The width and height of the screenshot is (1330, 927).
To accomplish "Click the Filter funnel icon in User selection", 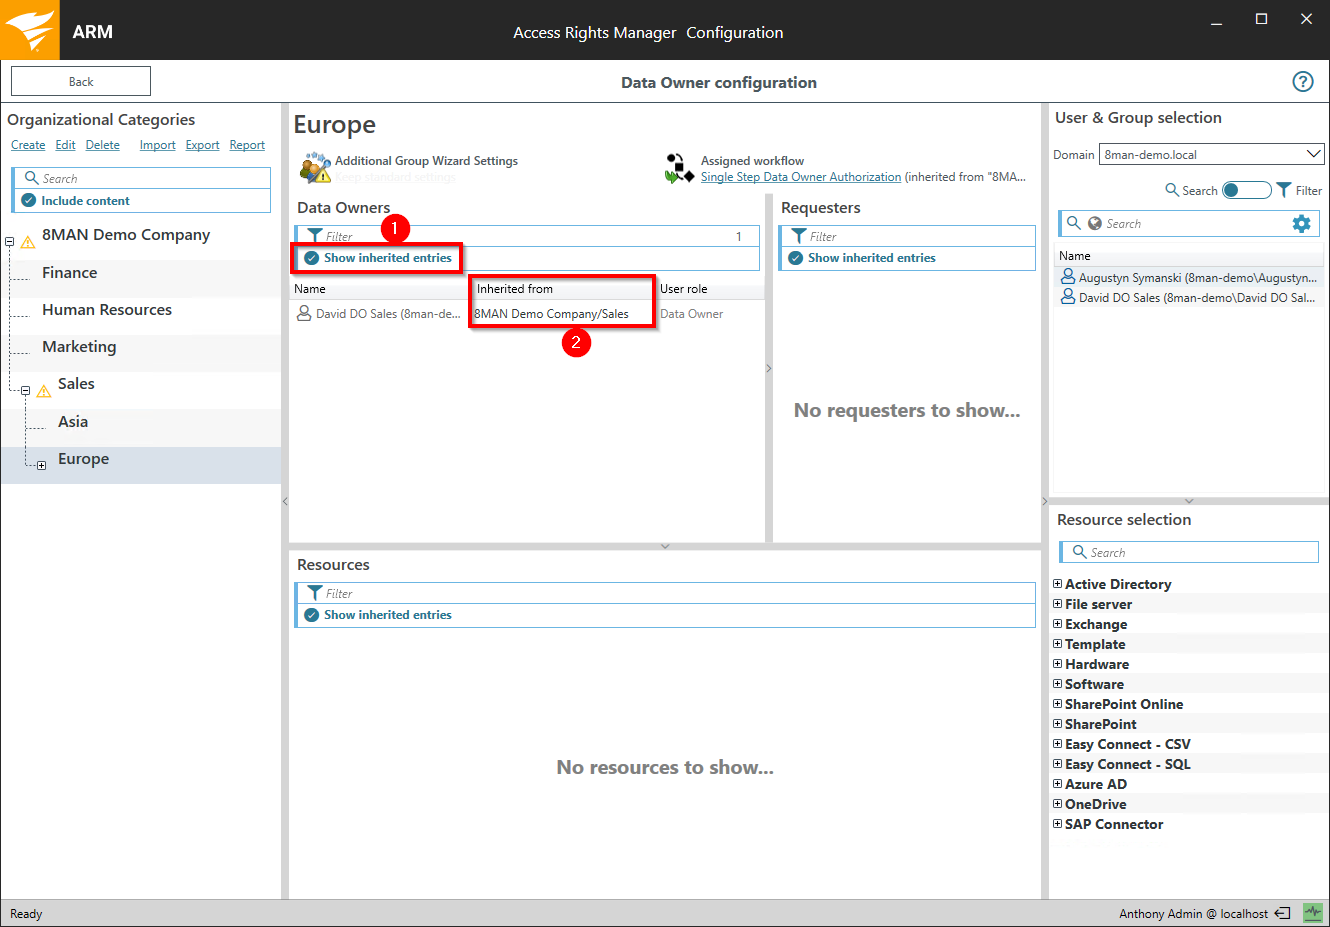I will click(x=1284, y=190).
